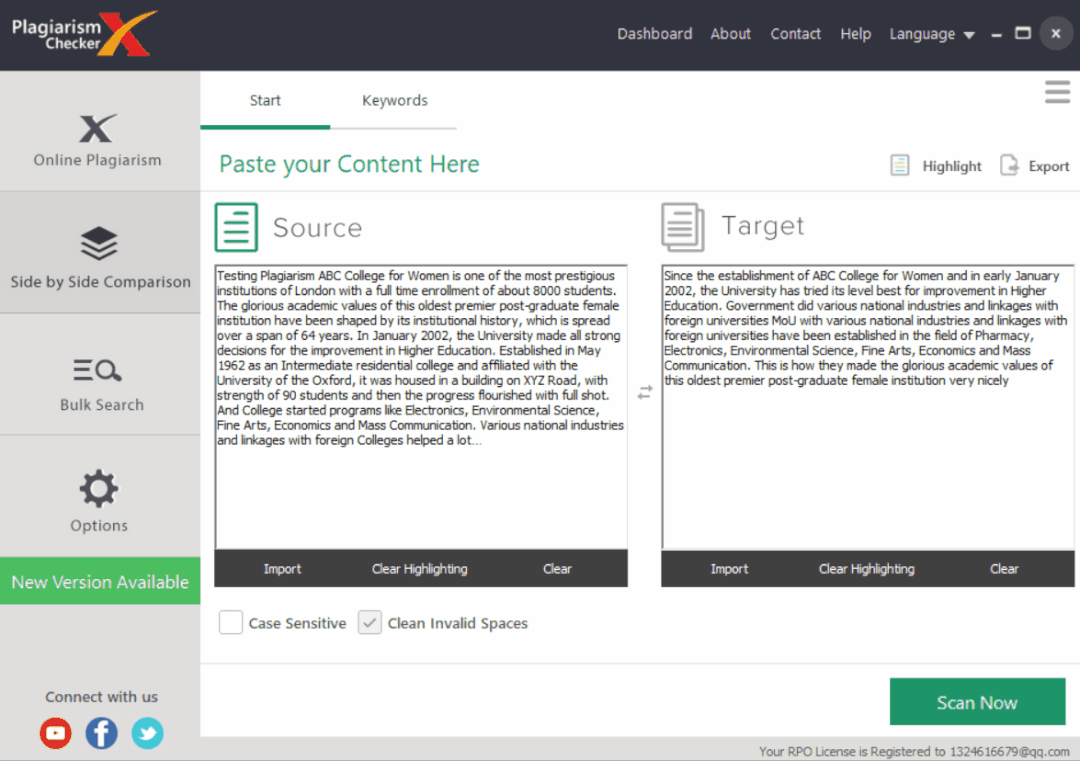Open the Dashboard menu item
The width and height of the screenshot is (1080, 761).
(654, 34)
